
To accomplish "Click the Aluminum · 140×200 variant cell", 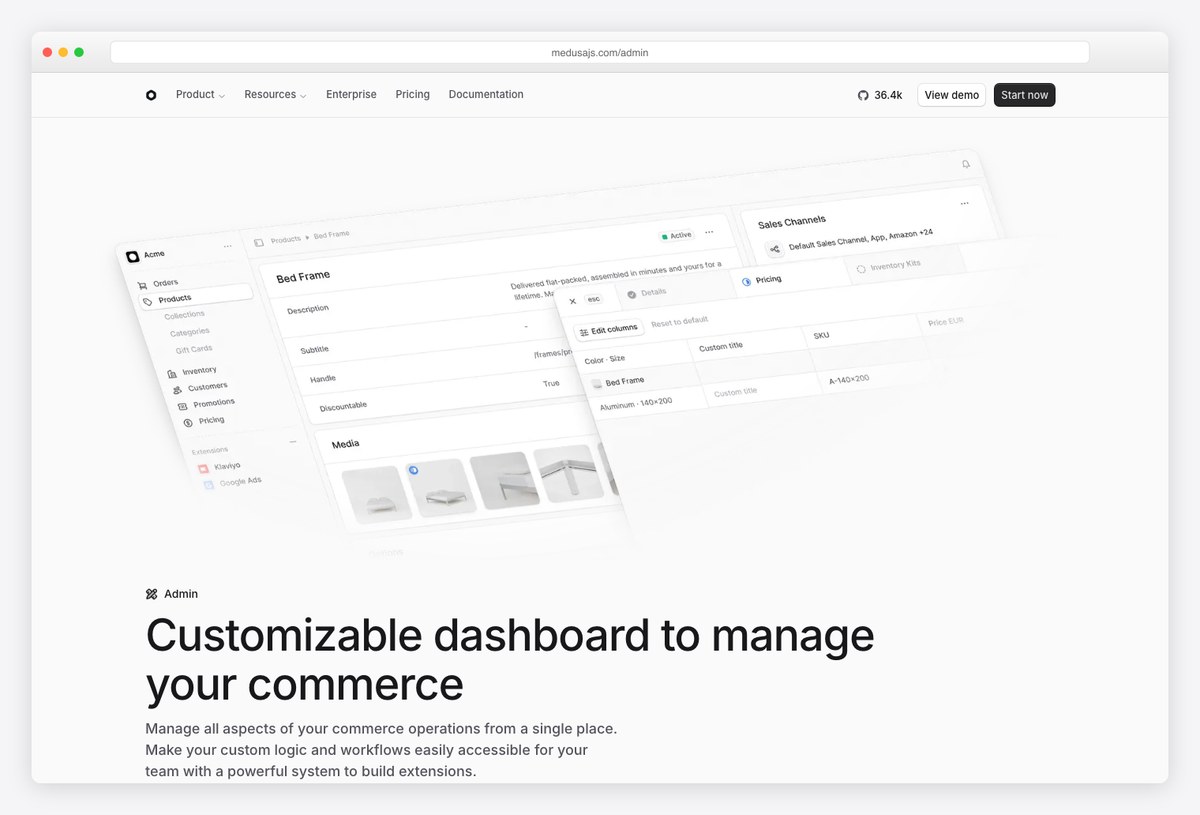I will [636, 402].
